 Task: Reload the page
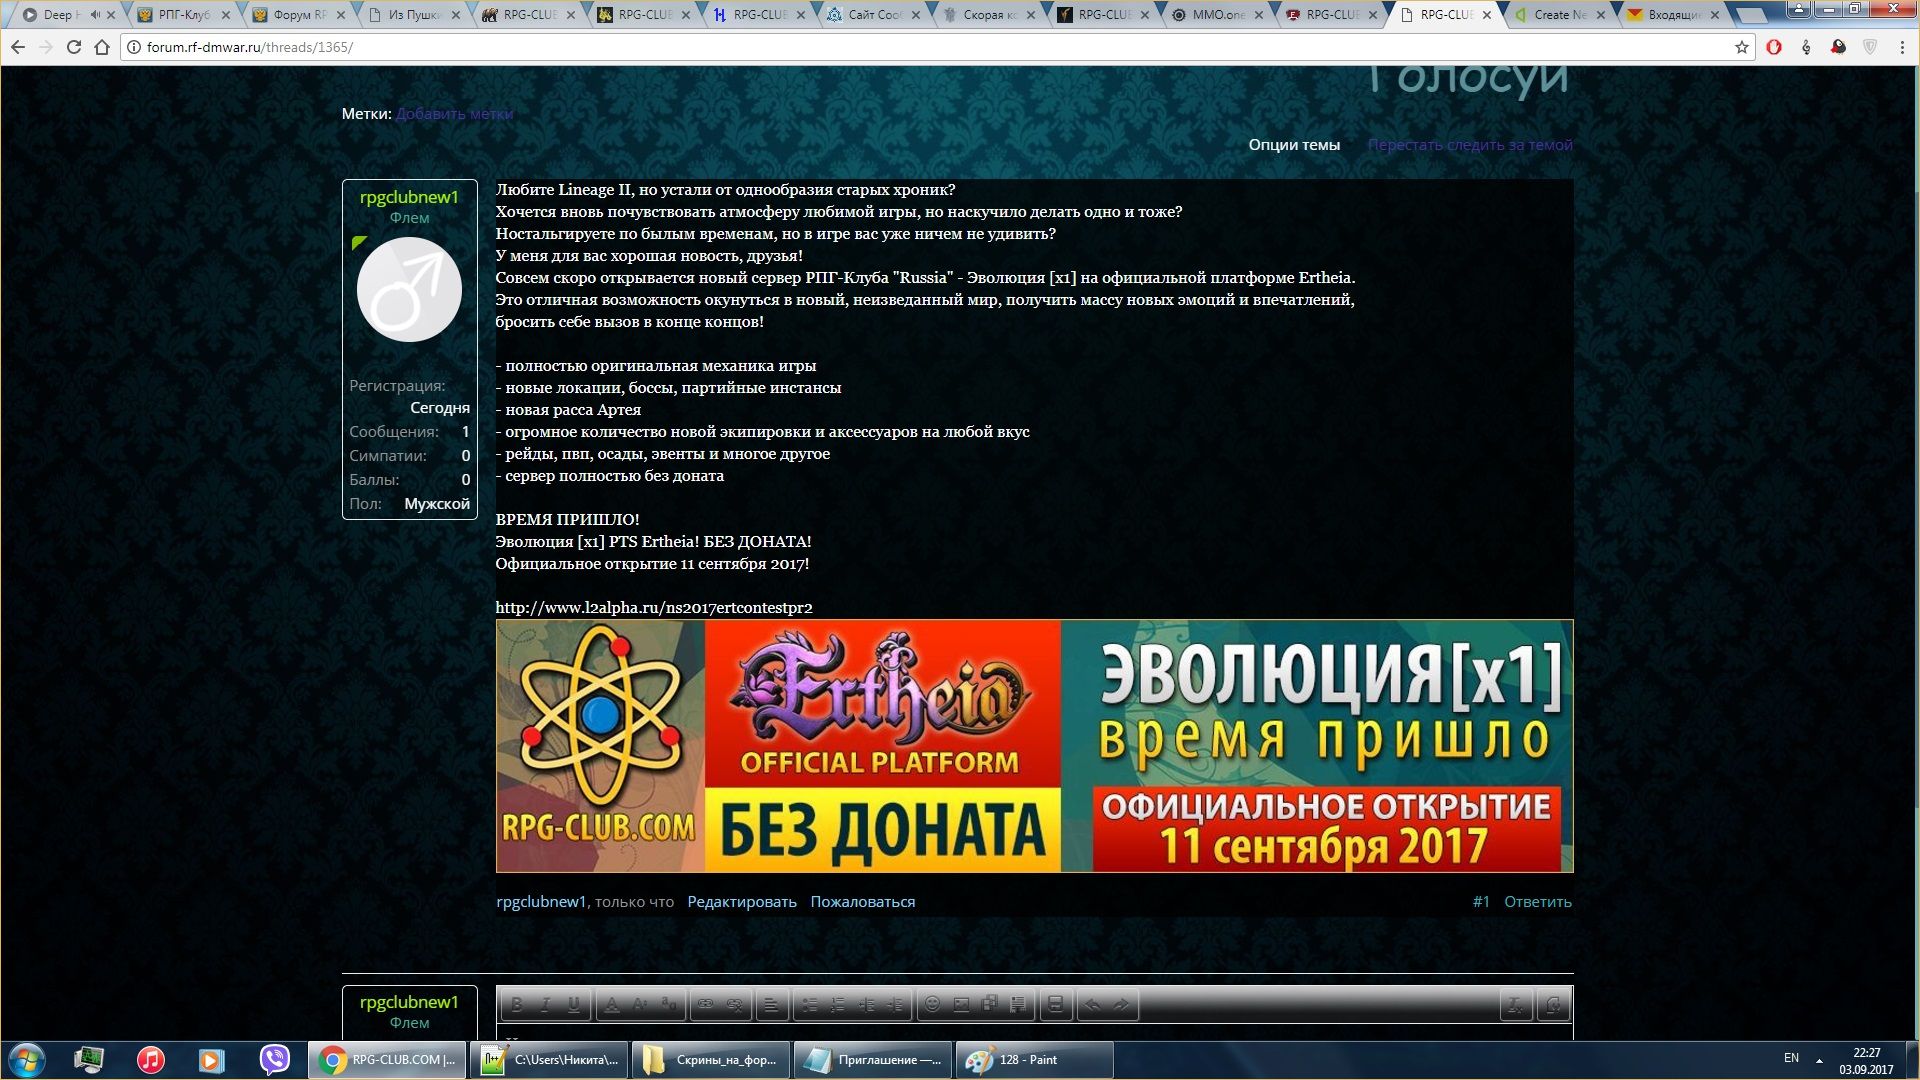click(x=73, y=47)
